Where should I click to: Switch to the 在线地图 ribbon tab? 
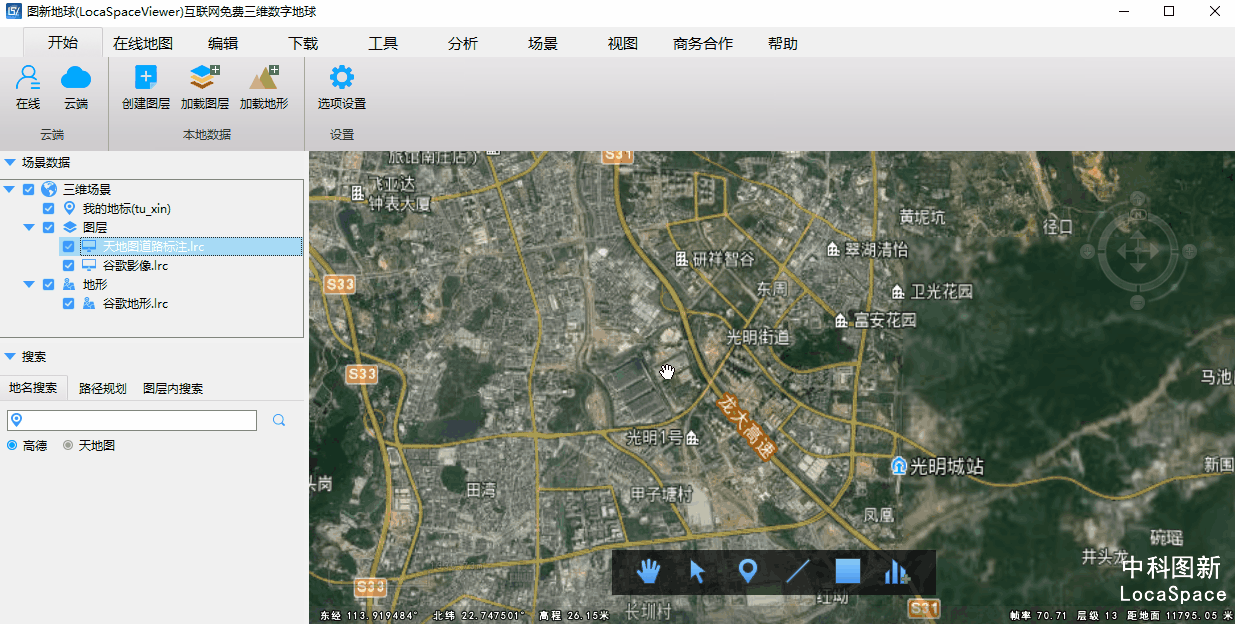(143, 44)
